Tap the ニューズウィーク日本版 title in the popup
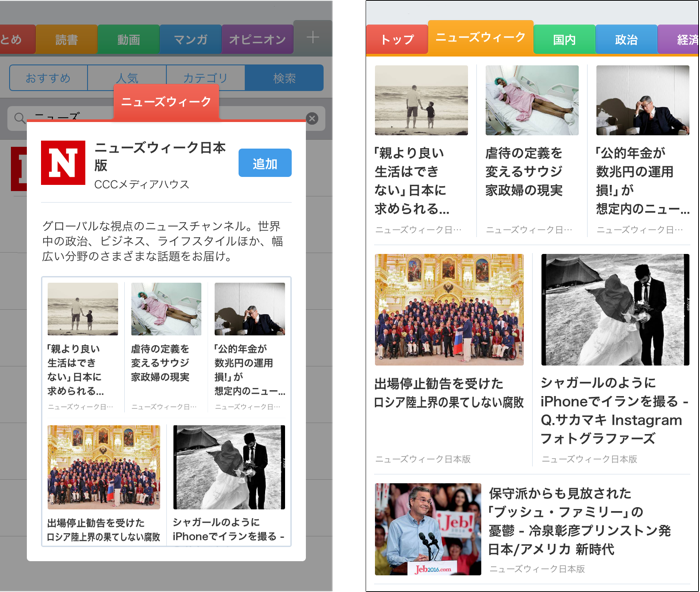 tap(160, 156)
